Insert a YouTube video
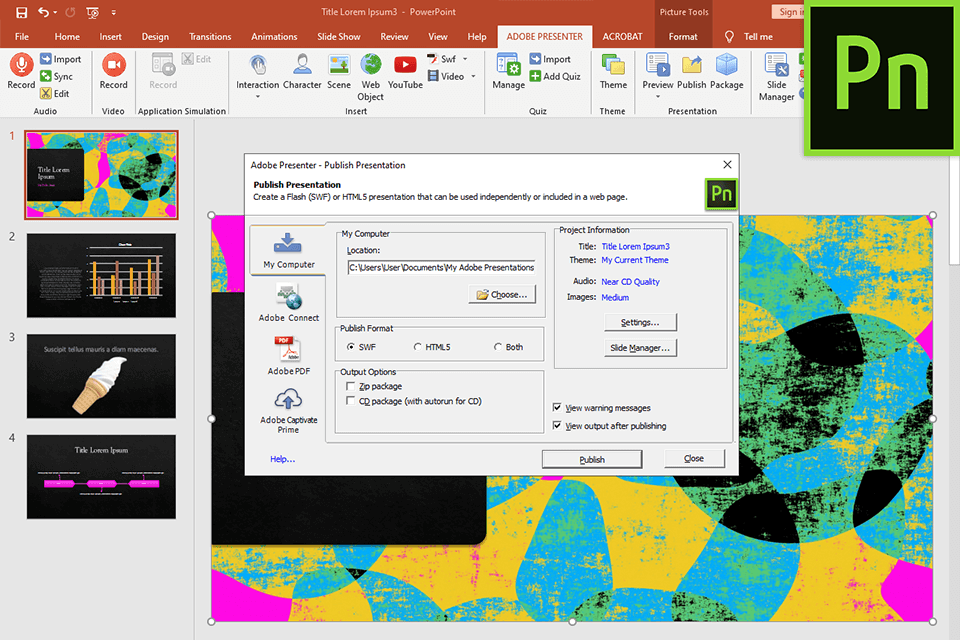 click(405, 72)
